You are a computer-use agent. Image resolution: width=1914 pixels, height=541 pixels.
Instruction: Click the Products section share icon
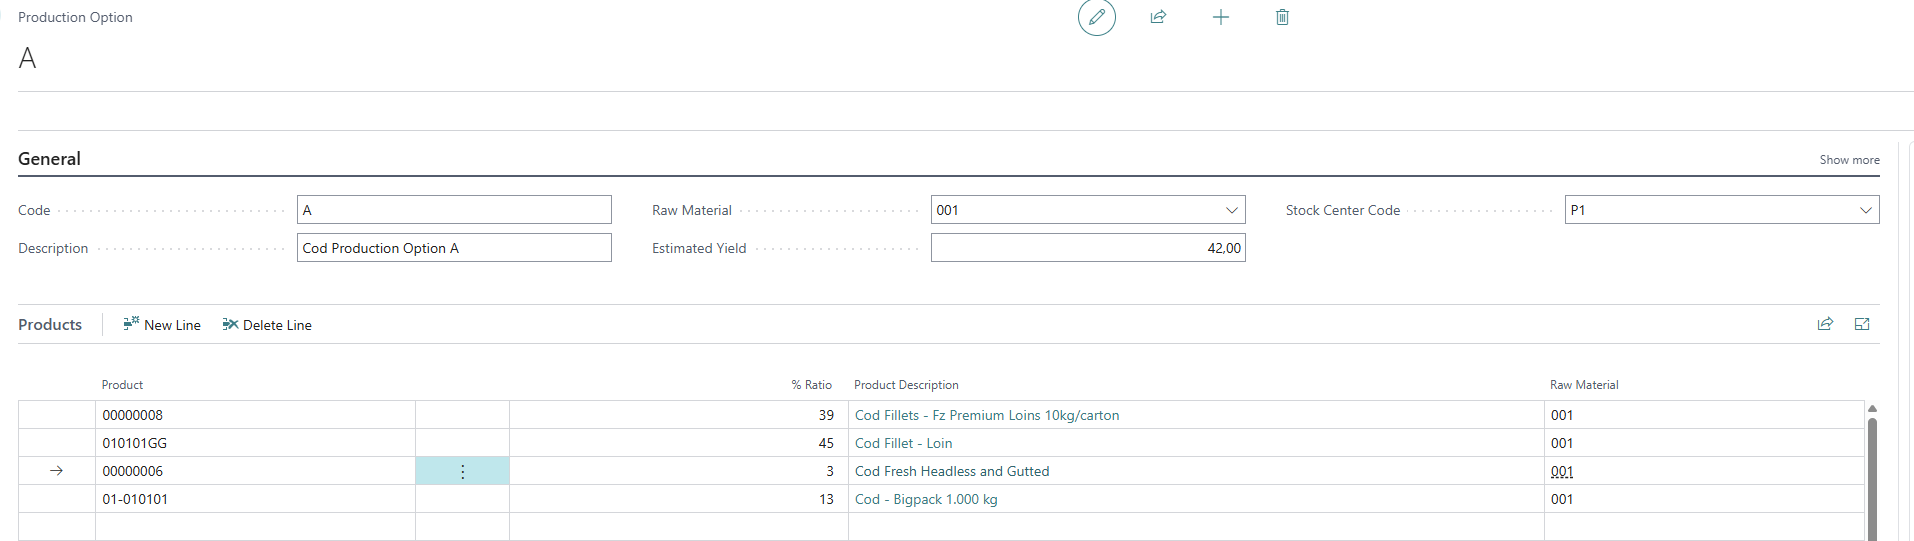click(1825, 324)
